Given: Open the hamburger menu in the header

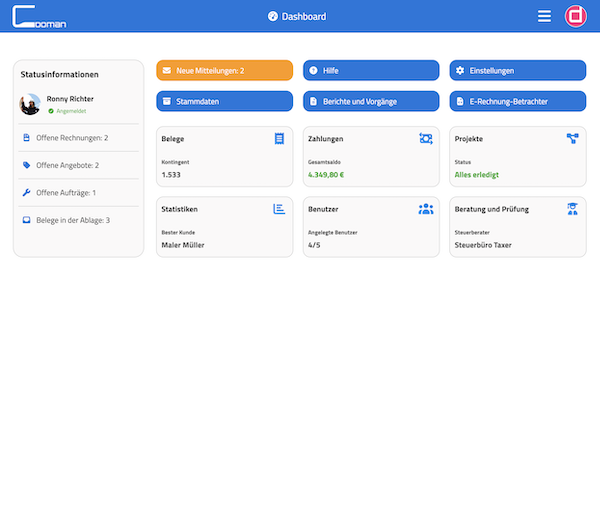Looking at the screenshot, I should point(544,16).
